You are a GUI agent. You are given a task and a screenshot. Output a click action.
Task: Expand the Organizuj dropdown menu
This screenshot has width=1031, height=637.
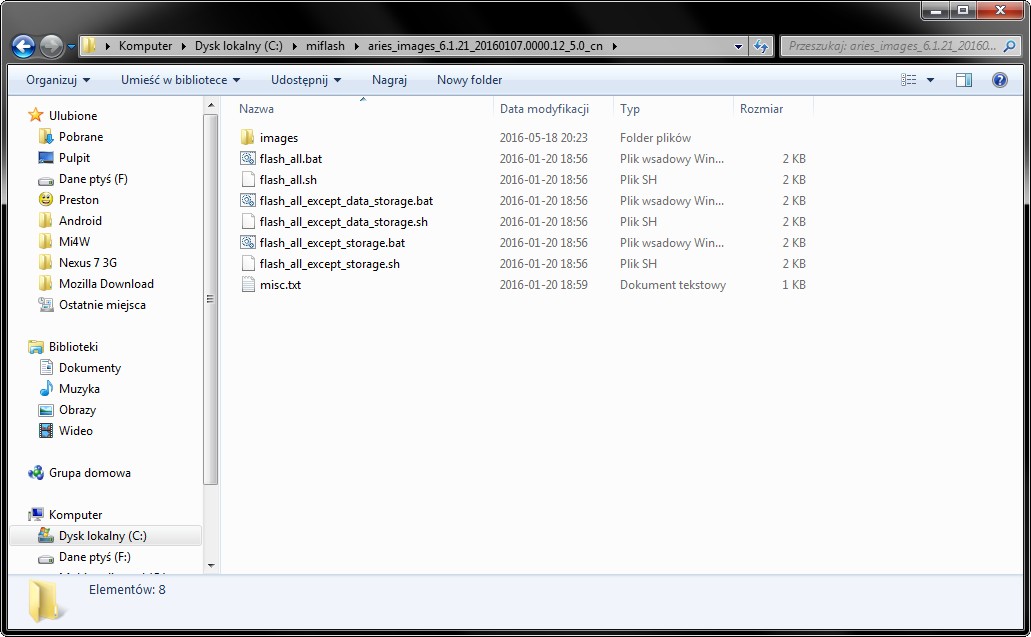tap(58, 80)
